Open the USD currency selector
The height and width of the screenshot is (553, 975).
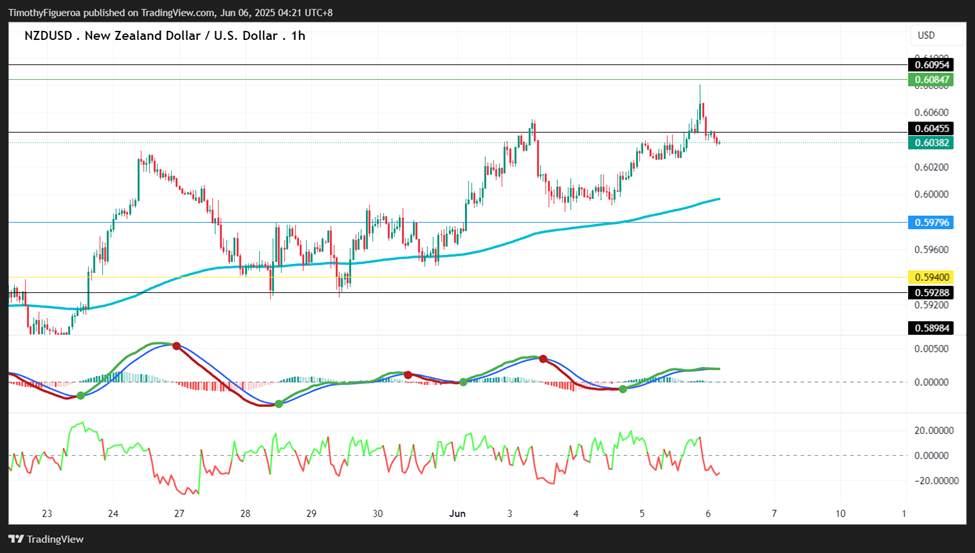[x=926, y=35]
